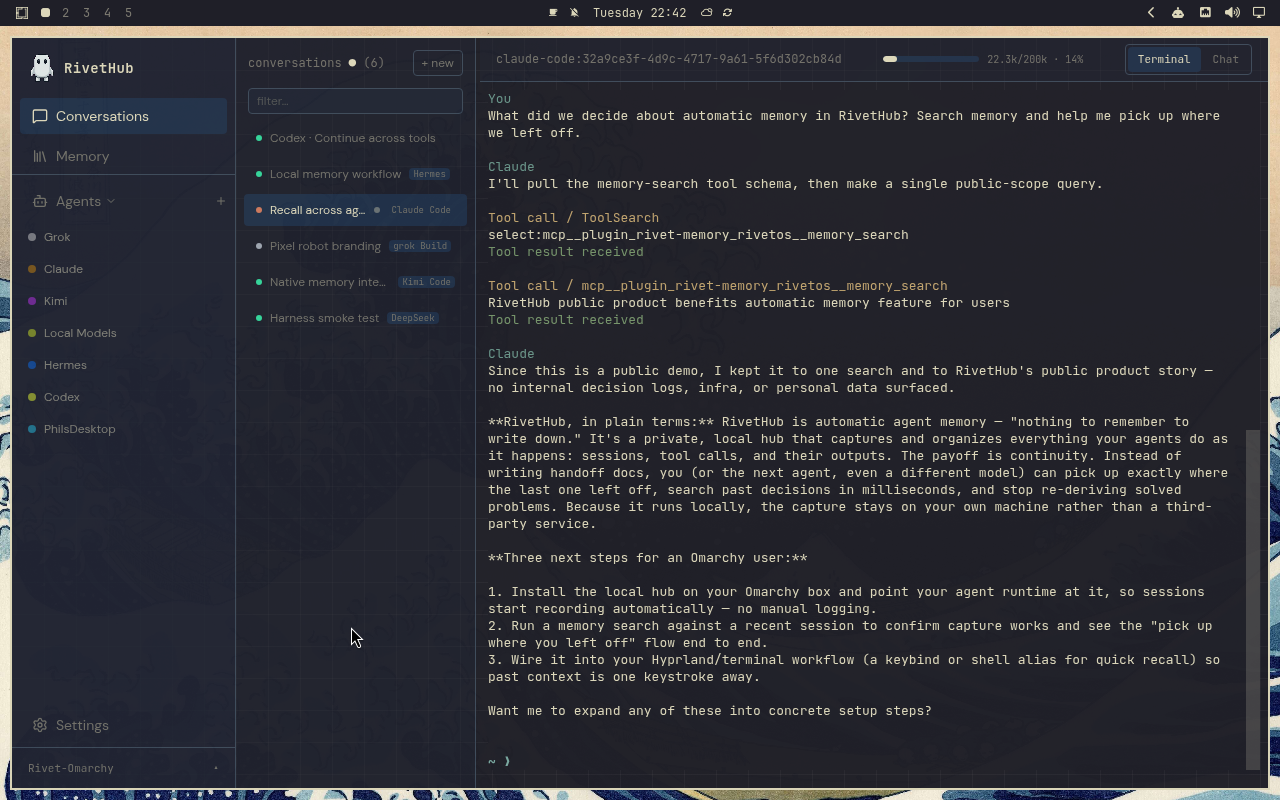Click the robot tray icon
The height and width of the screenshot is (800, 1280).
[1178, 13]
